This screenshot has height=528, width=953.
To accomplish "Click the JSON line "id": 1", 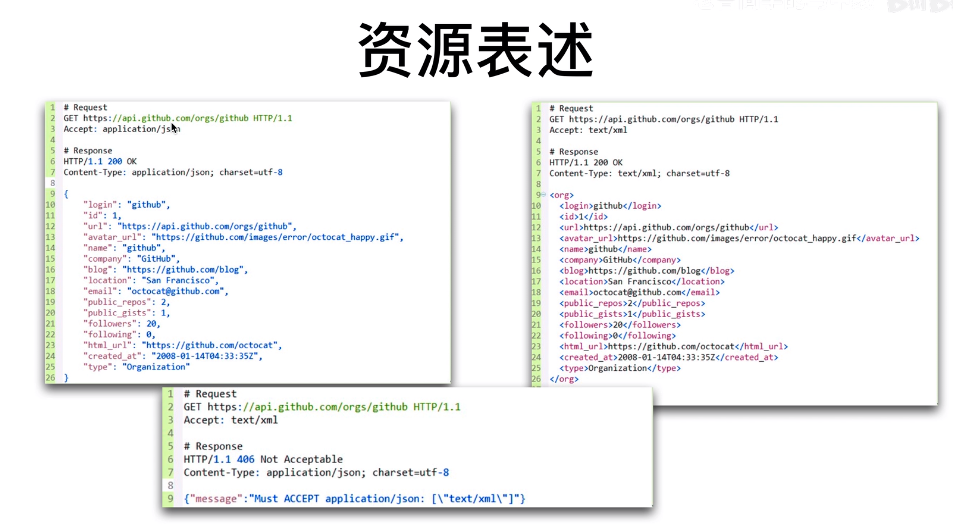I will click(102, 216).
